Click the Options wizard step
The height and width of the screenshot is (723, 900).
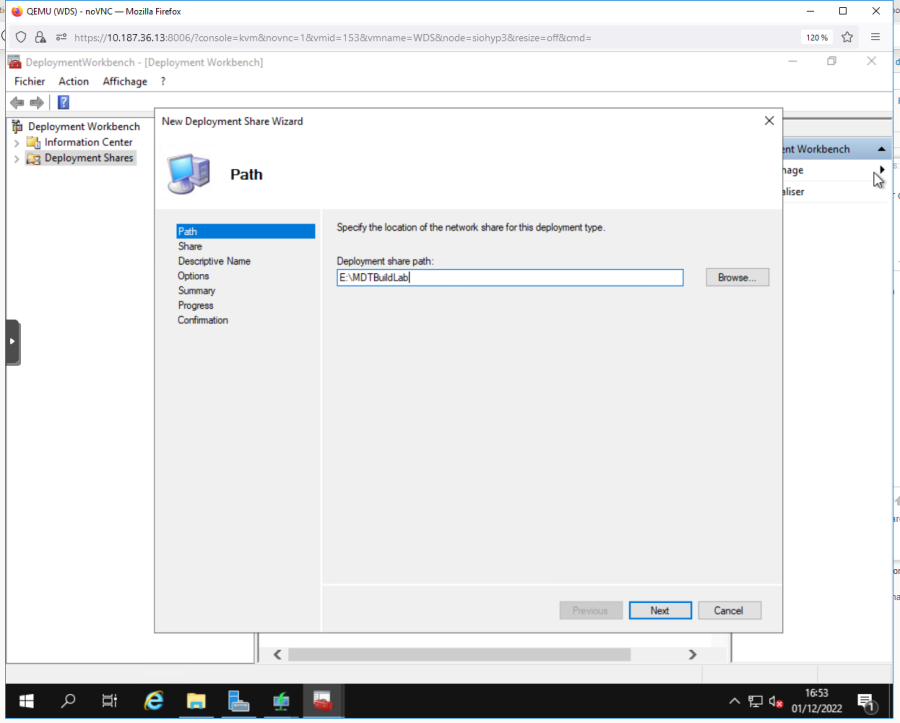click(193, 276)
